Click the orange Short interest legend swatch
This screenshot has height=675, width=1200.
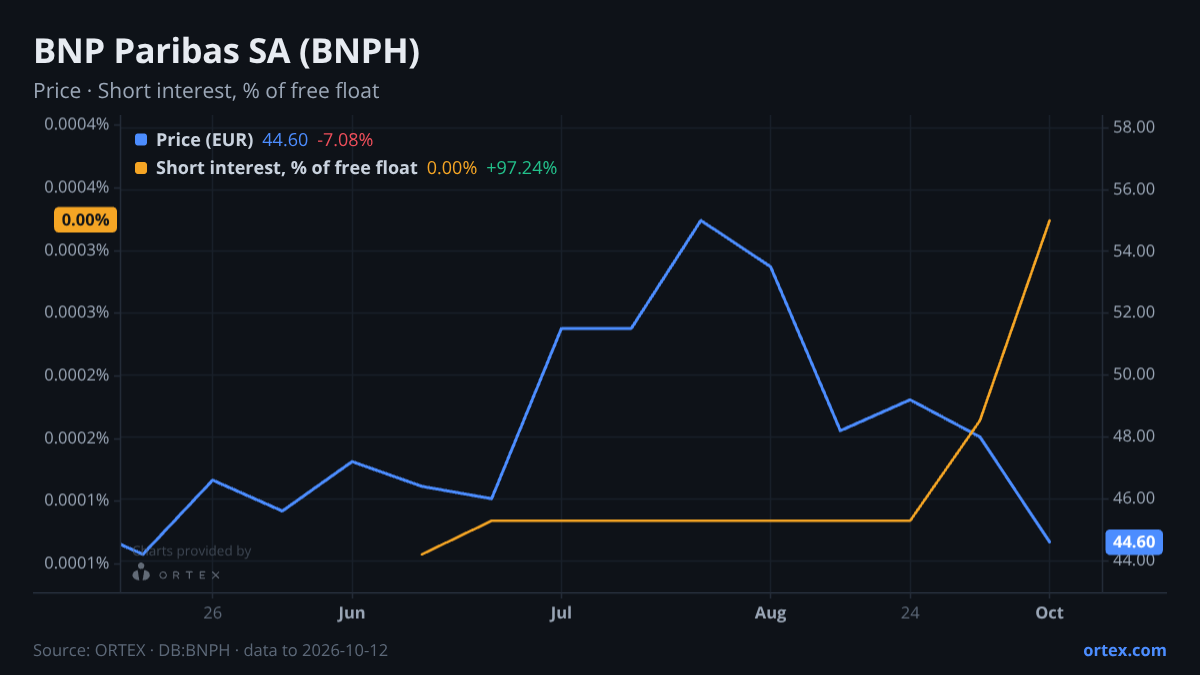pos(140,168)
